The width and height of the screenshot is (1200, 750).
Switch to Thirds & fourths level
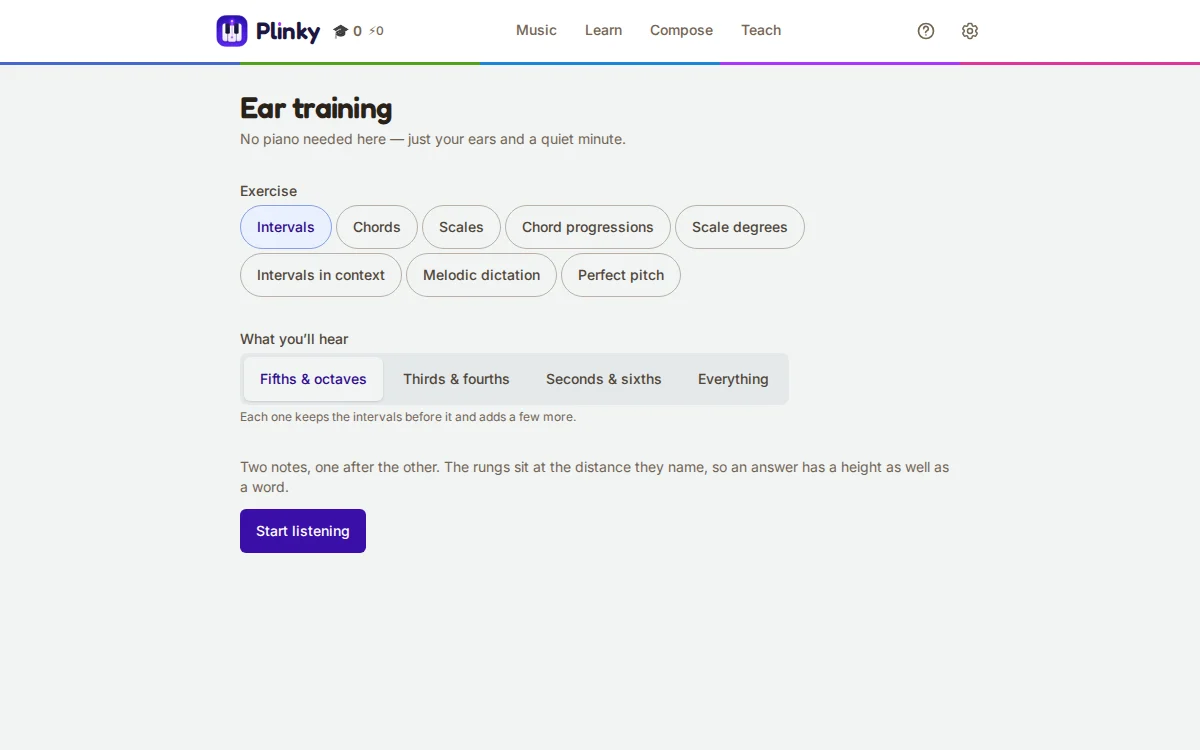pos(456,379)
